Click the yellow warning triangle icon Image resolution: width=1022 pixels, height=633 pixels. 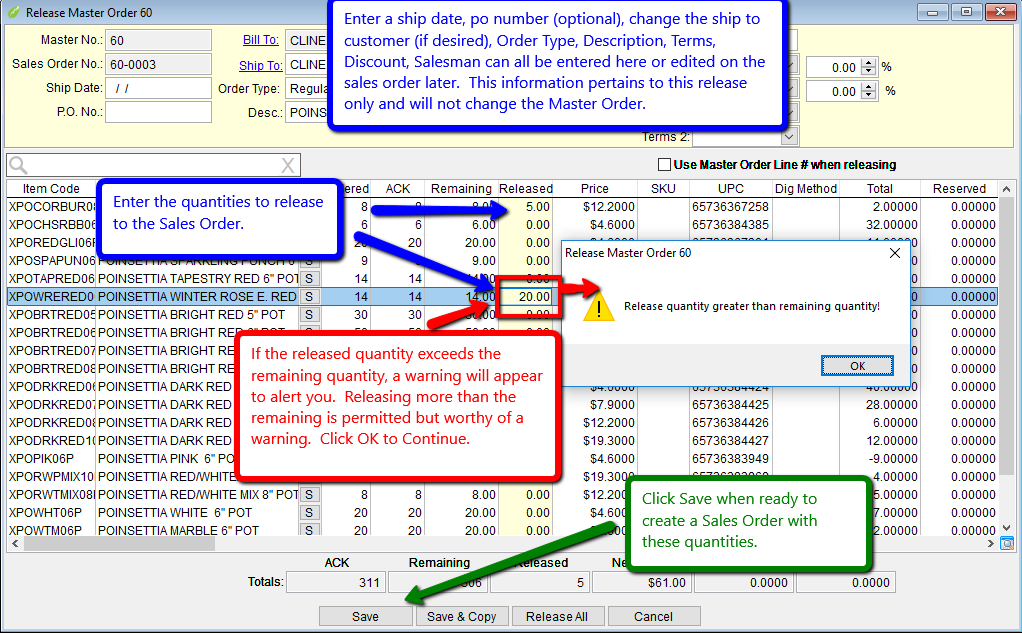600,306
